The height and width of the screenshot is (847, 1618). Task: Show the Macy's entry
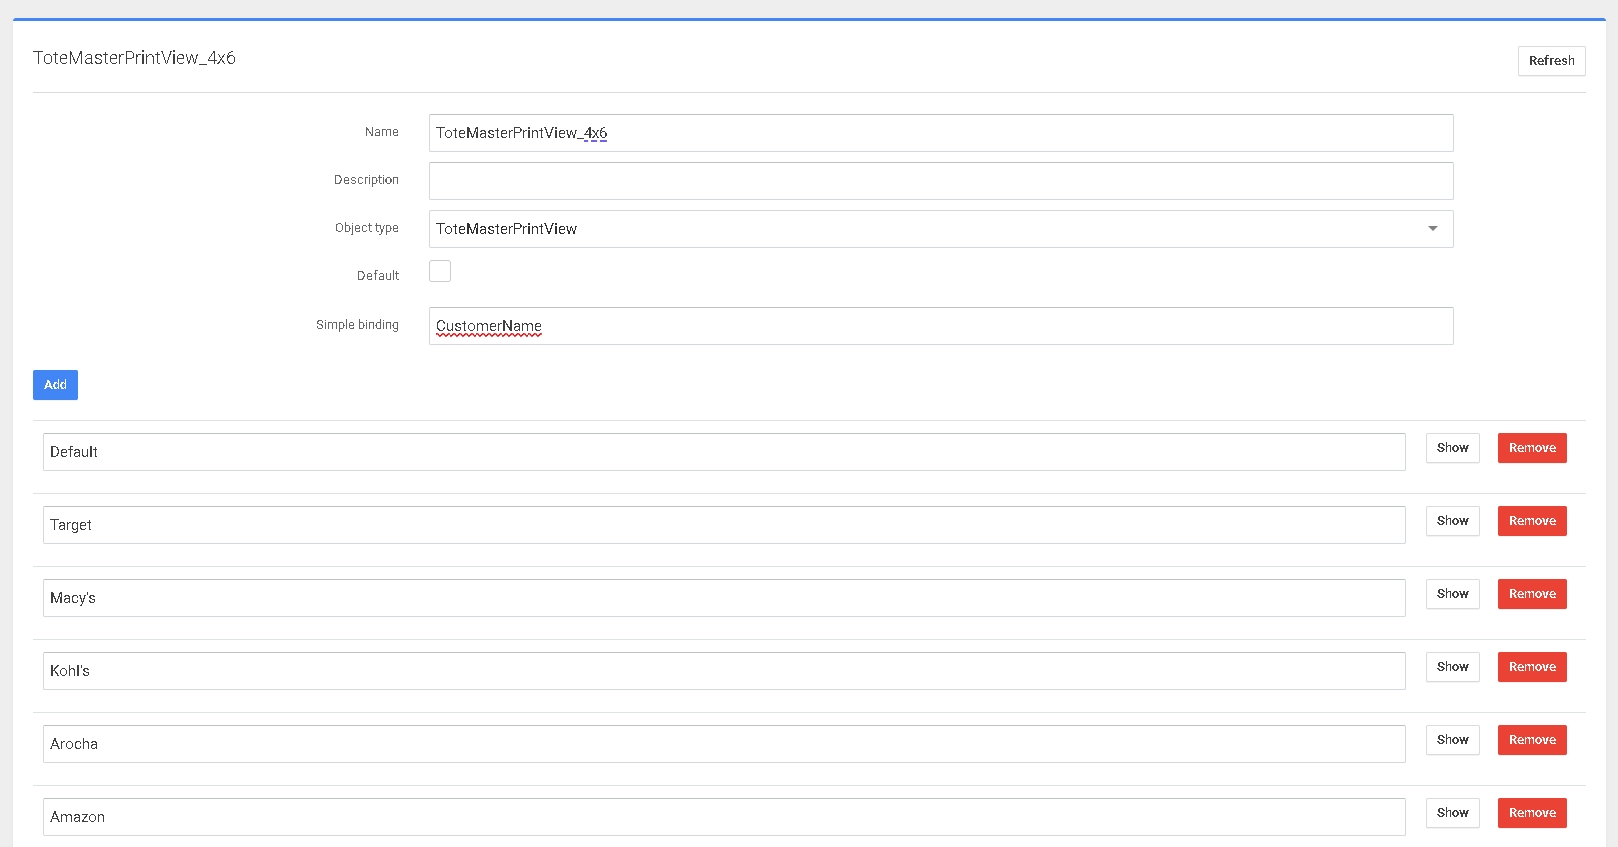(x=1452, y=594)
